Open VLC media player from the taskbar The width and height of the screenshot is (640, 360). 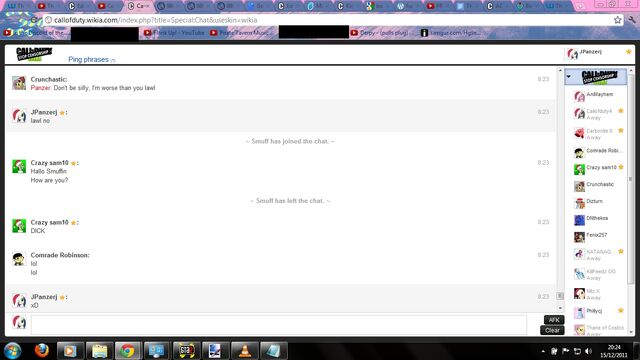[x=244, y=351]
